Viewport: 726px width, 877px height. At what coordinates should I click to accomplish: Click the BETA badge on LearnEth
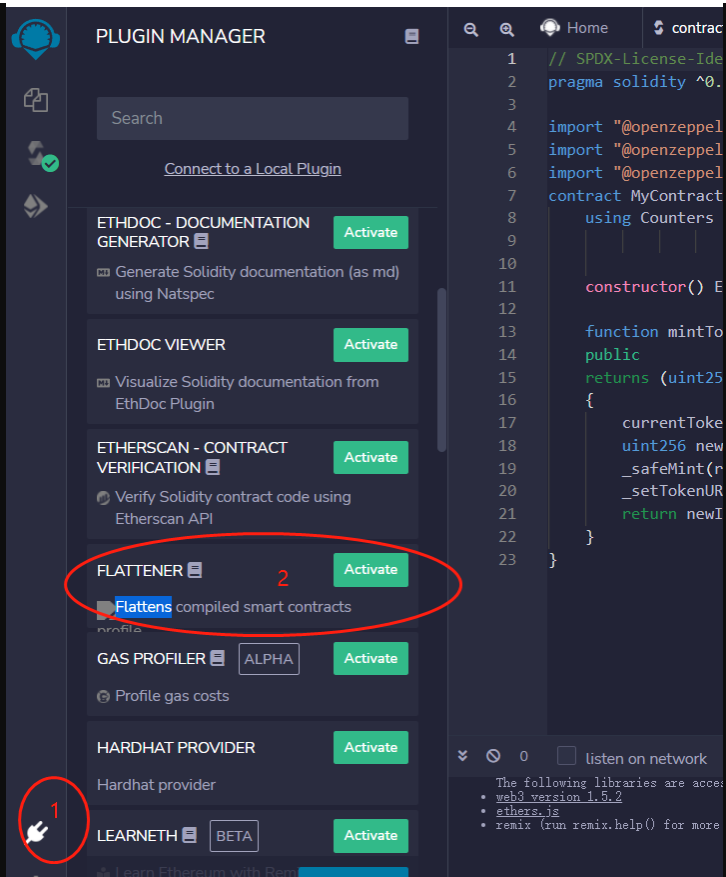[234, 836]
